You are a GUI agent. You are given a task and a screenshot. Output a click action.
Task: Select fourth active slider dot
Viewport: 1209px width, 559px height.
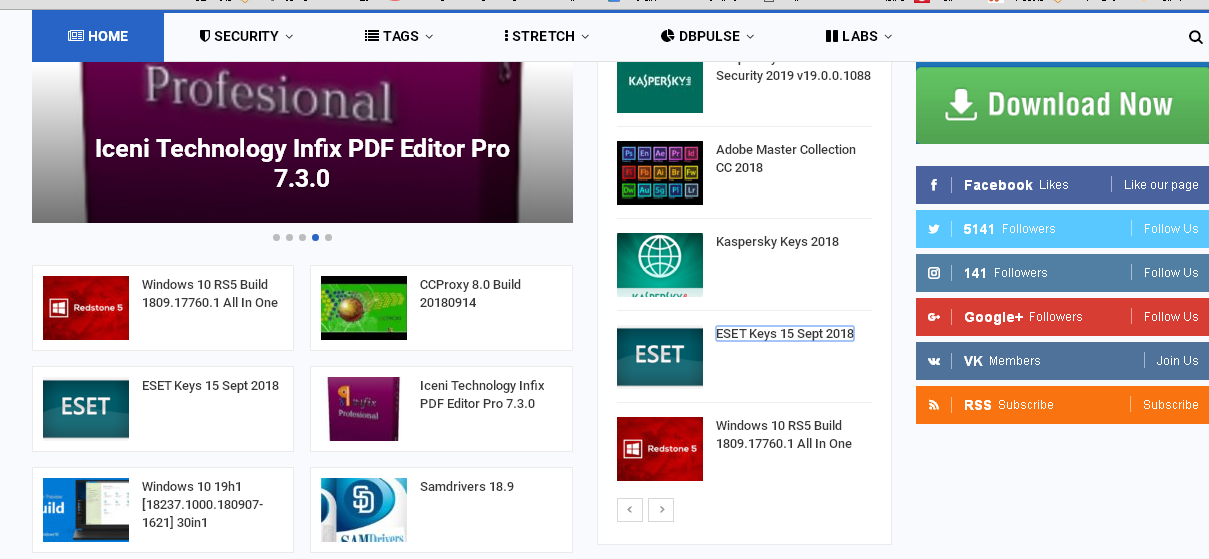(315, 238)
